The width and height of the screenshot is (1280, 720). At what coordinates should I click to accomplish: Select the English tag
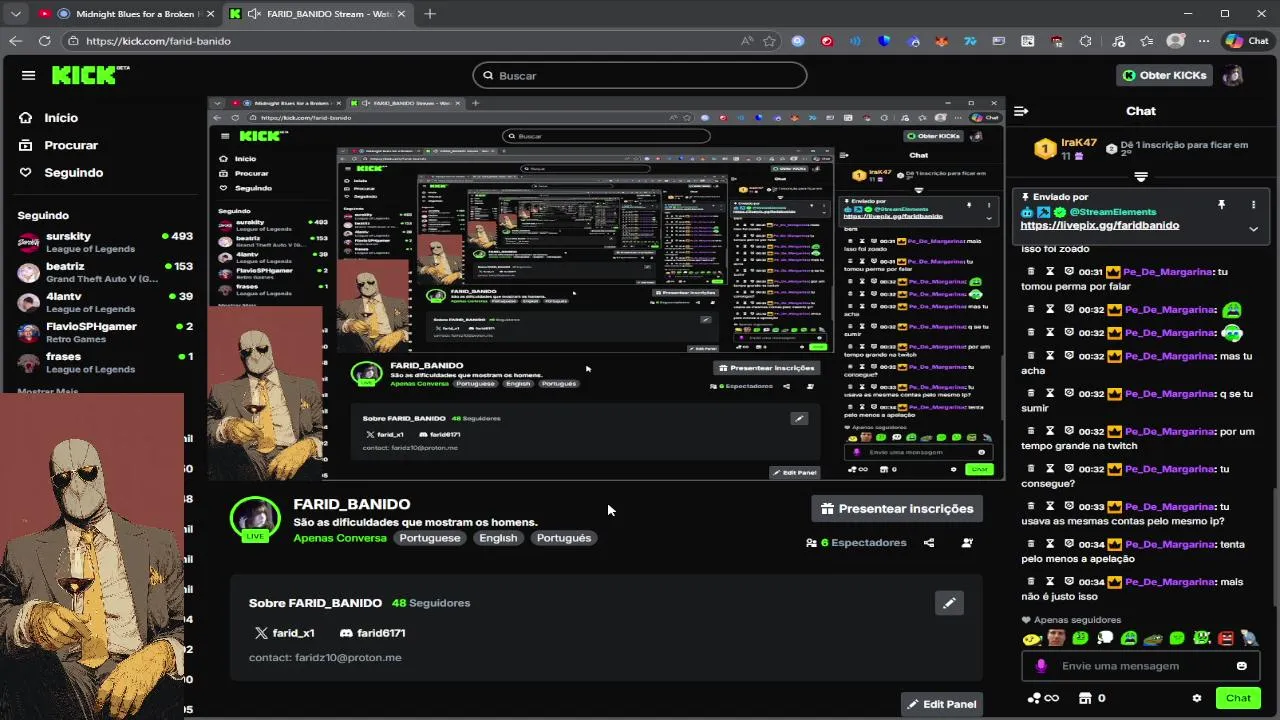pos(498,538)
